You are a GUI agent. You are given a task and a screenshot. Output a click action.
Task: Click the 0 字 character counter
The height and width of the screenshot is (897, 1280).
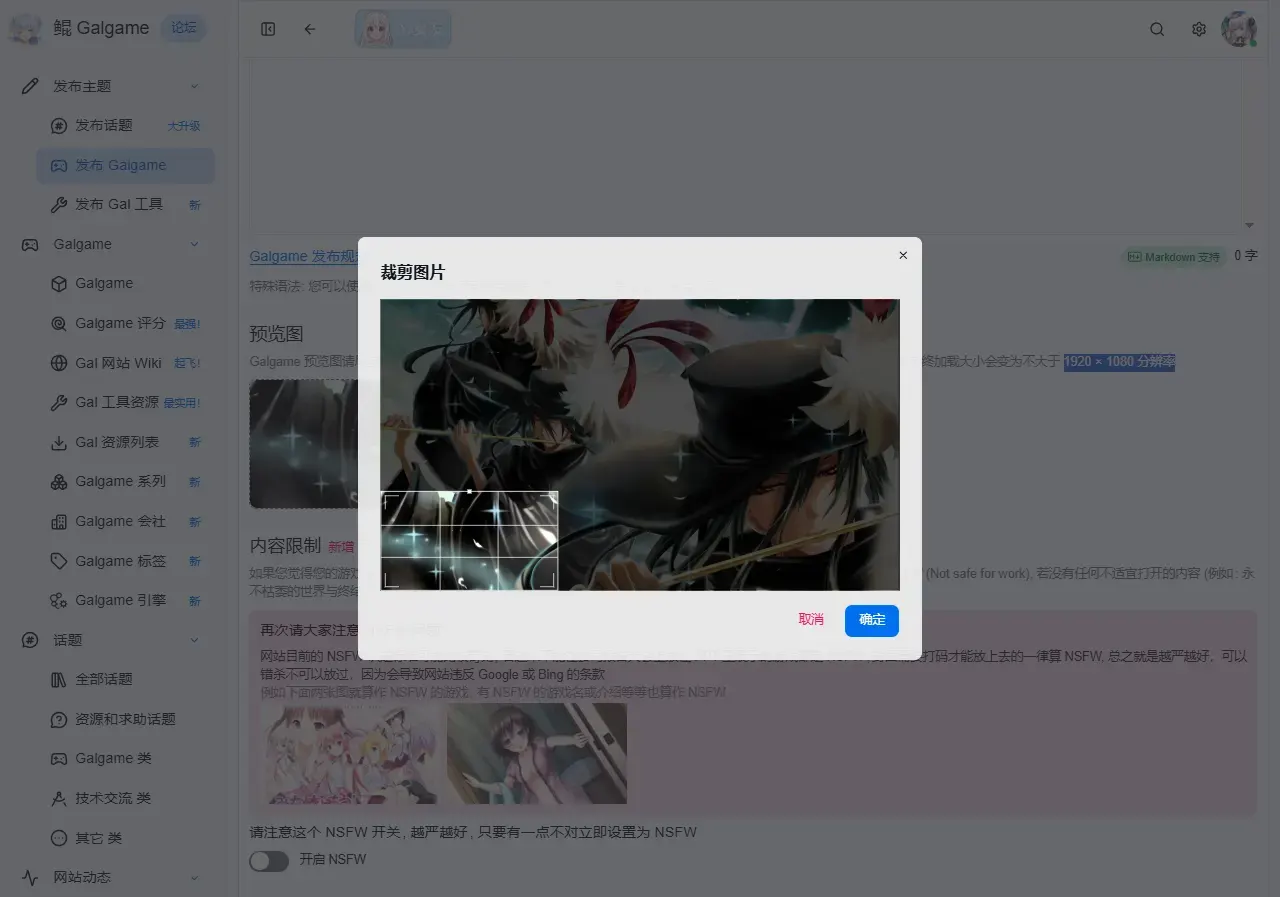point(1245,256)
